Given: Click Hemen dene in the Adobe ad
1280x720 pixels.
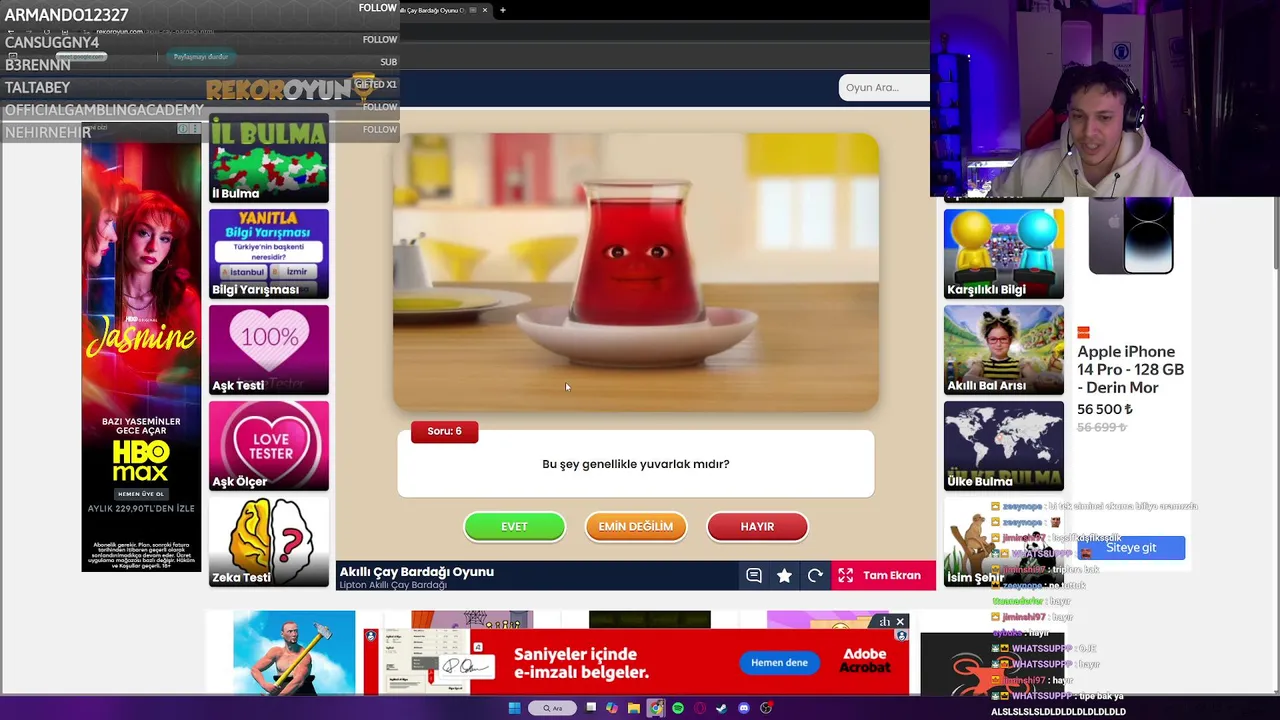Looking at the screenshot, I should [x=779, y=662].
